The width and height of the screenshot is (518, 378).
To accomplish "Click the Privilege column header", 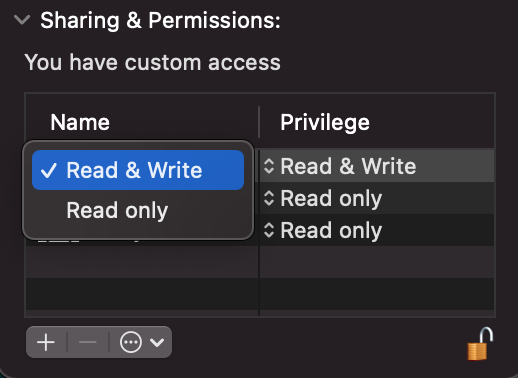I will (325, 123).
